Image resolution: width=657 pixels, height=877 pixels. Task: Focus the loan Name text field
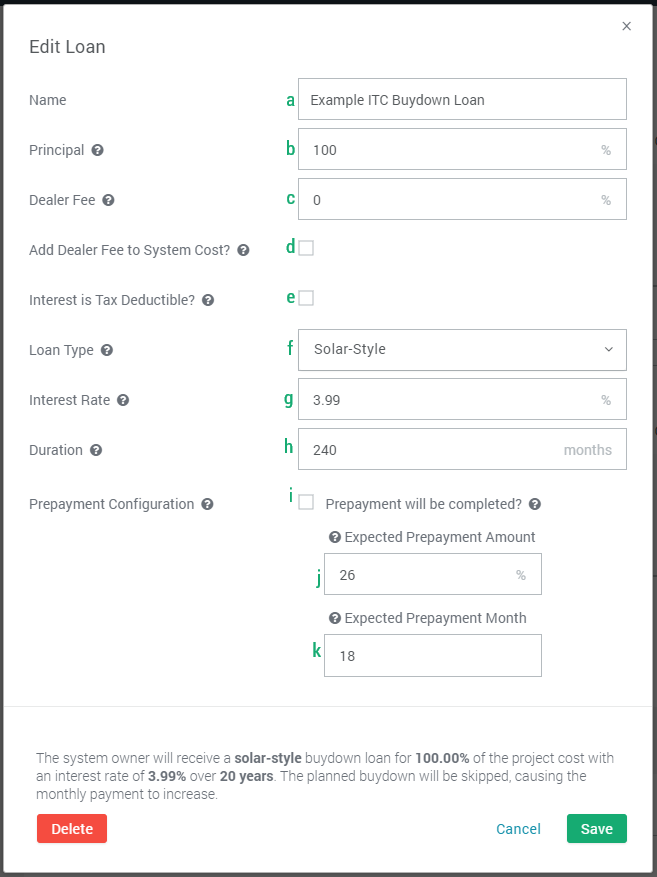[462, 100]
